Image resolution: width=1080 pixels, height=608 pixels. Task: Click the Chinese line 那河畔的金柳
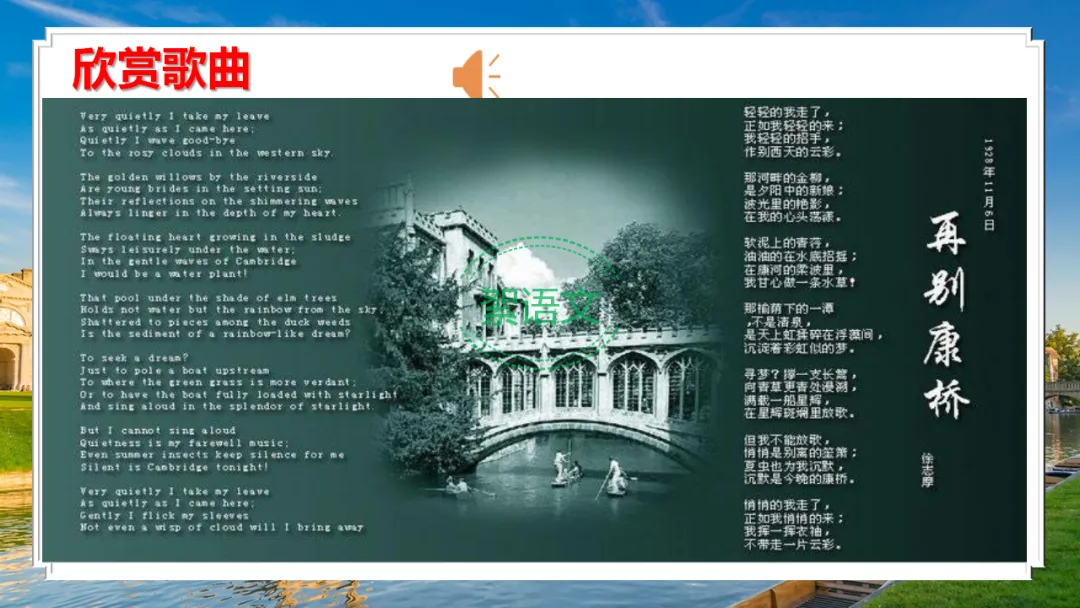(x=787, y=178)
